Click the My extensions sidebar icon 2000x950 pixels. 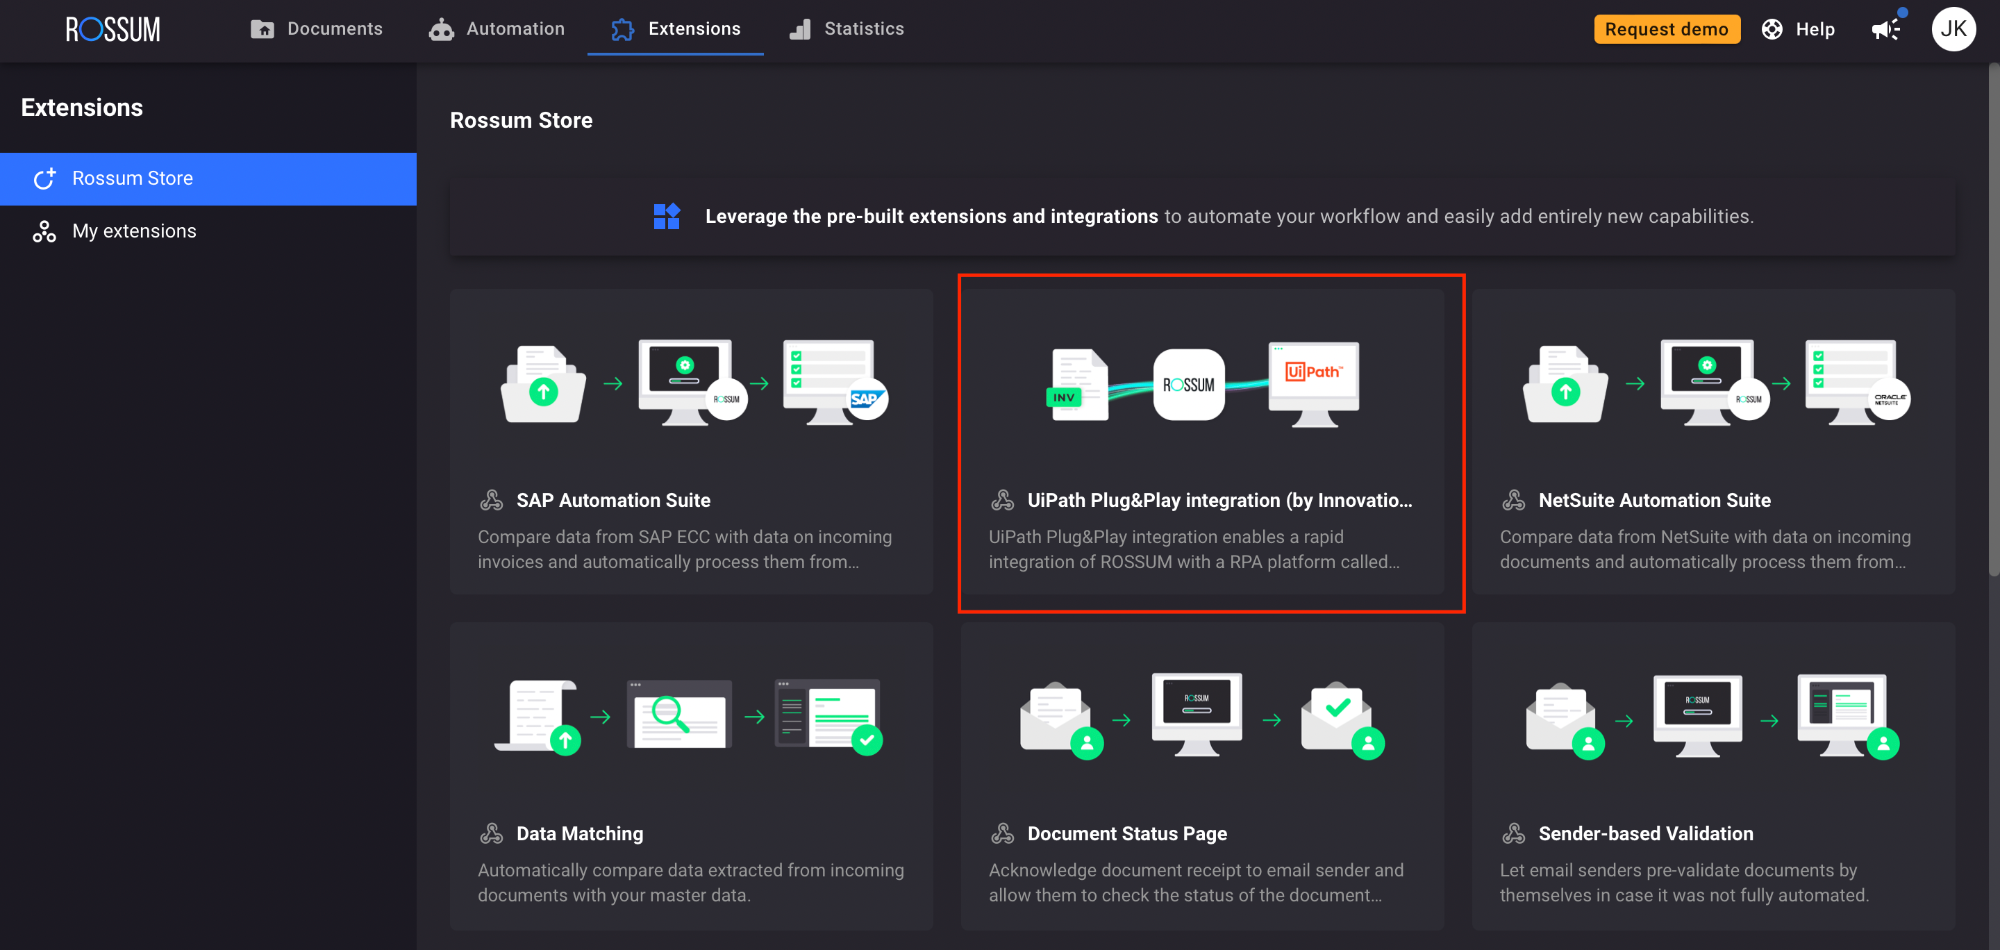[44, 232]
